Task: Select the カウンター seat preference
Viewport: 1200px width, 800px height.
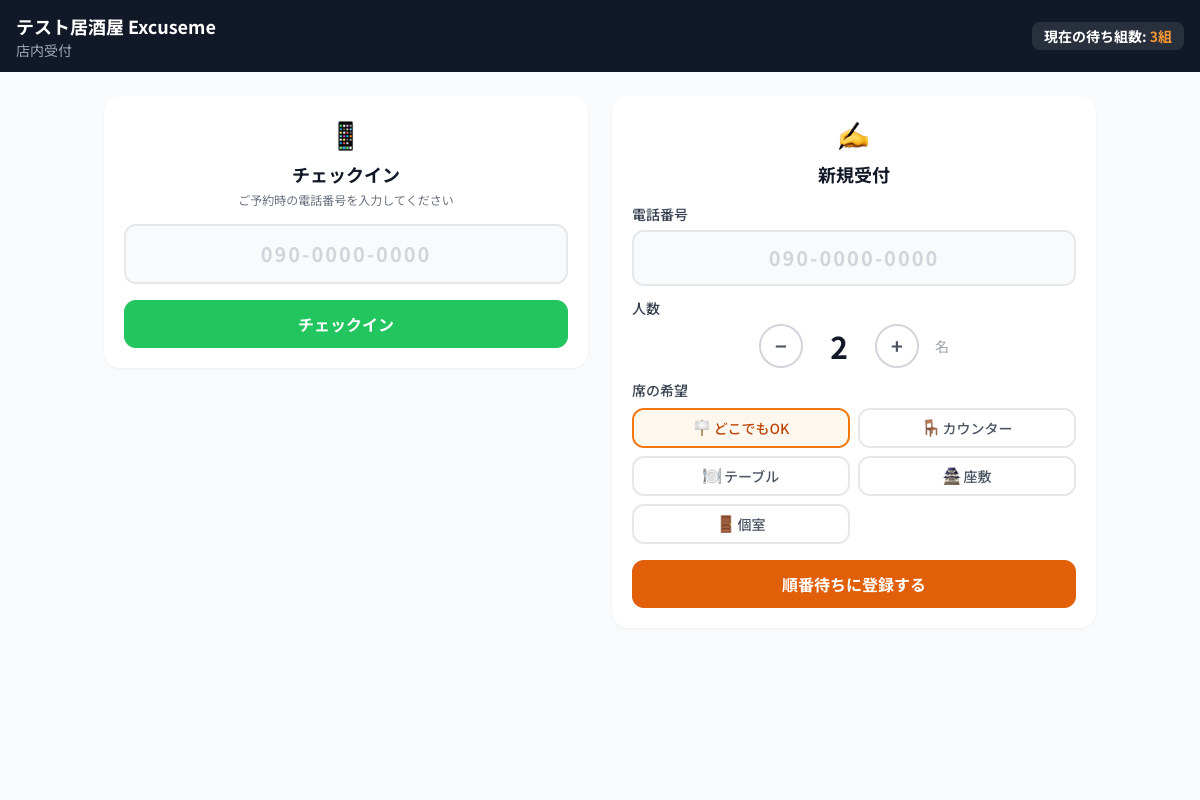Action: pyautogui.click(x=966, y=428)
